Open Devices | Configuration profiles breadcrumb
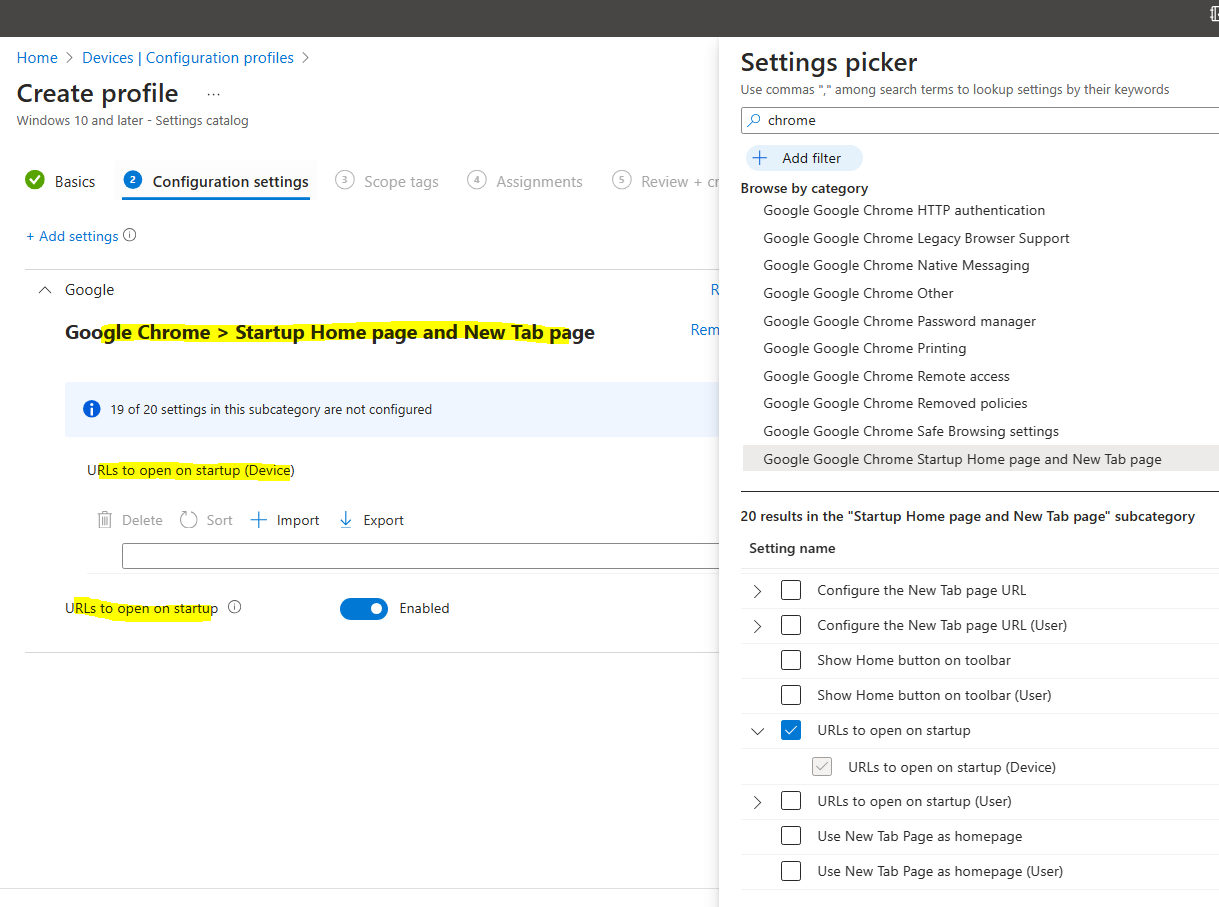 click(x=188, y=58)
